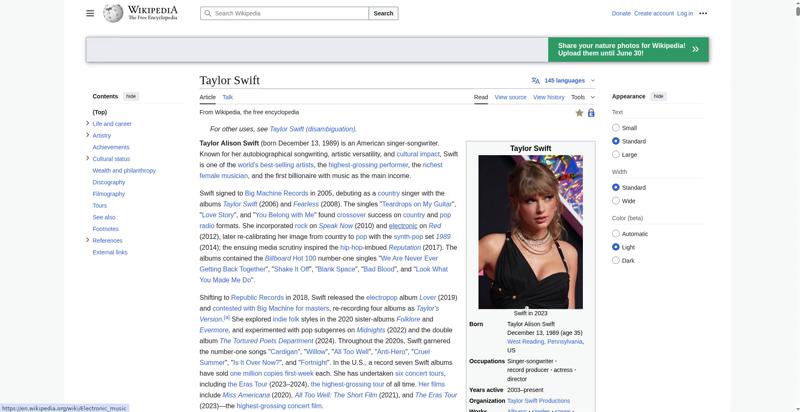Open the Billboard Hot 100 link
Viewport: 800px width, 412px height.
coord(290,259)
